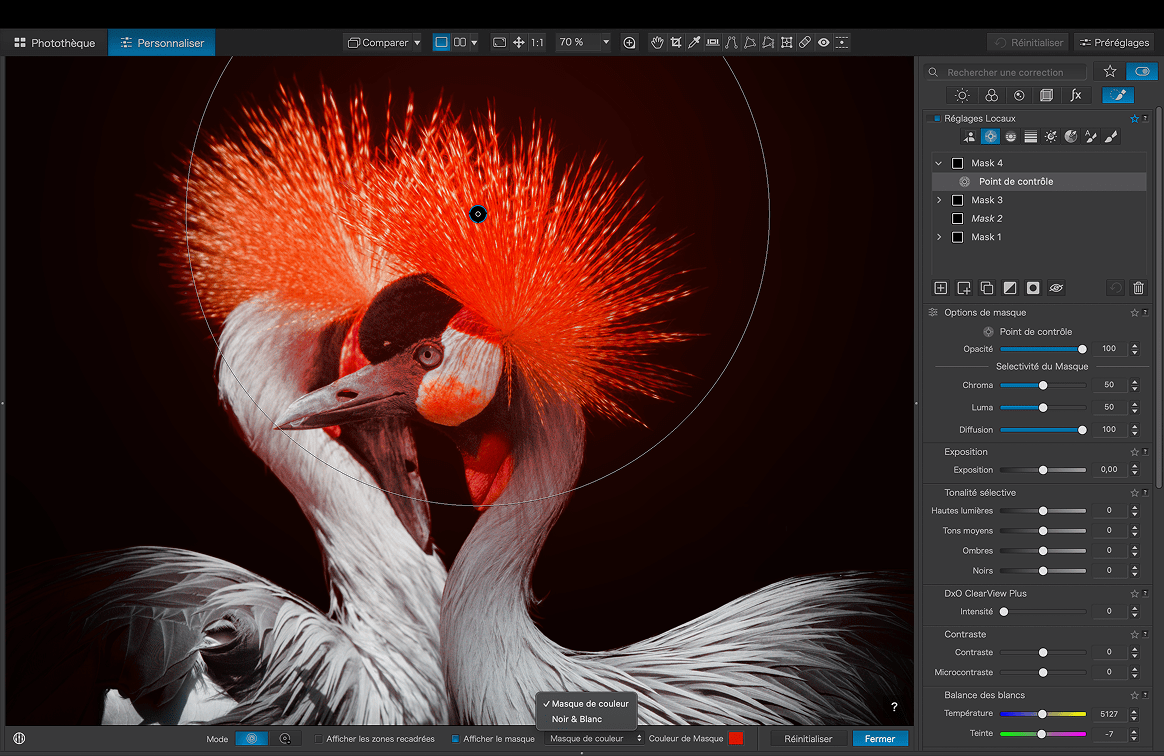Select the graduated filter mask tool
1164x756 pixels.
pyautogui.click(x=1030, y=137)
